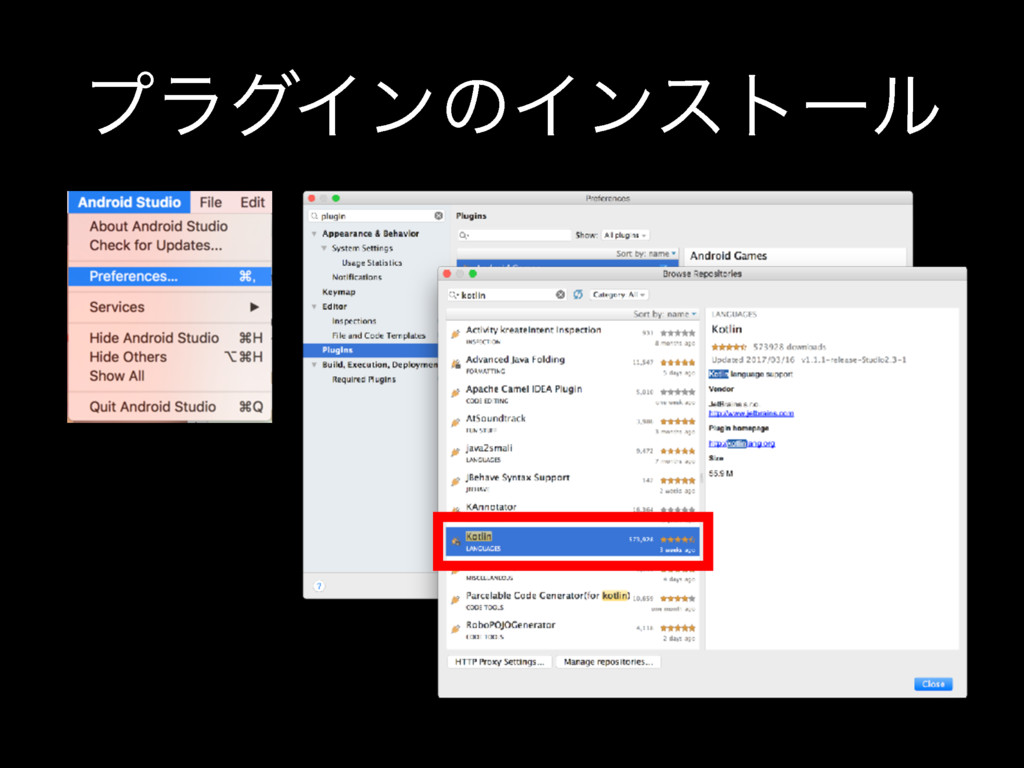Open the Edit menu
The image size is (1024, 768).
point(252,202)
